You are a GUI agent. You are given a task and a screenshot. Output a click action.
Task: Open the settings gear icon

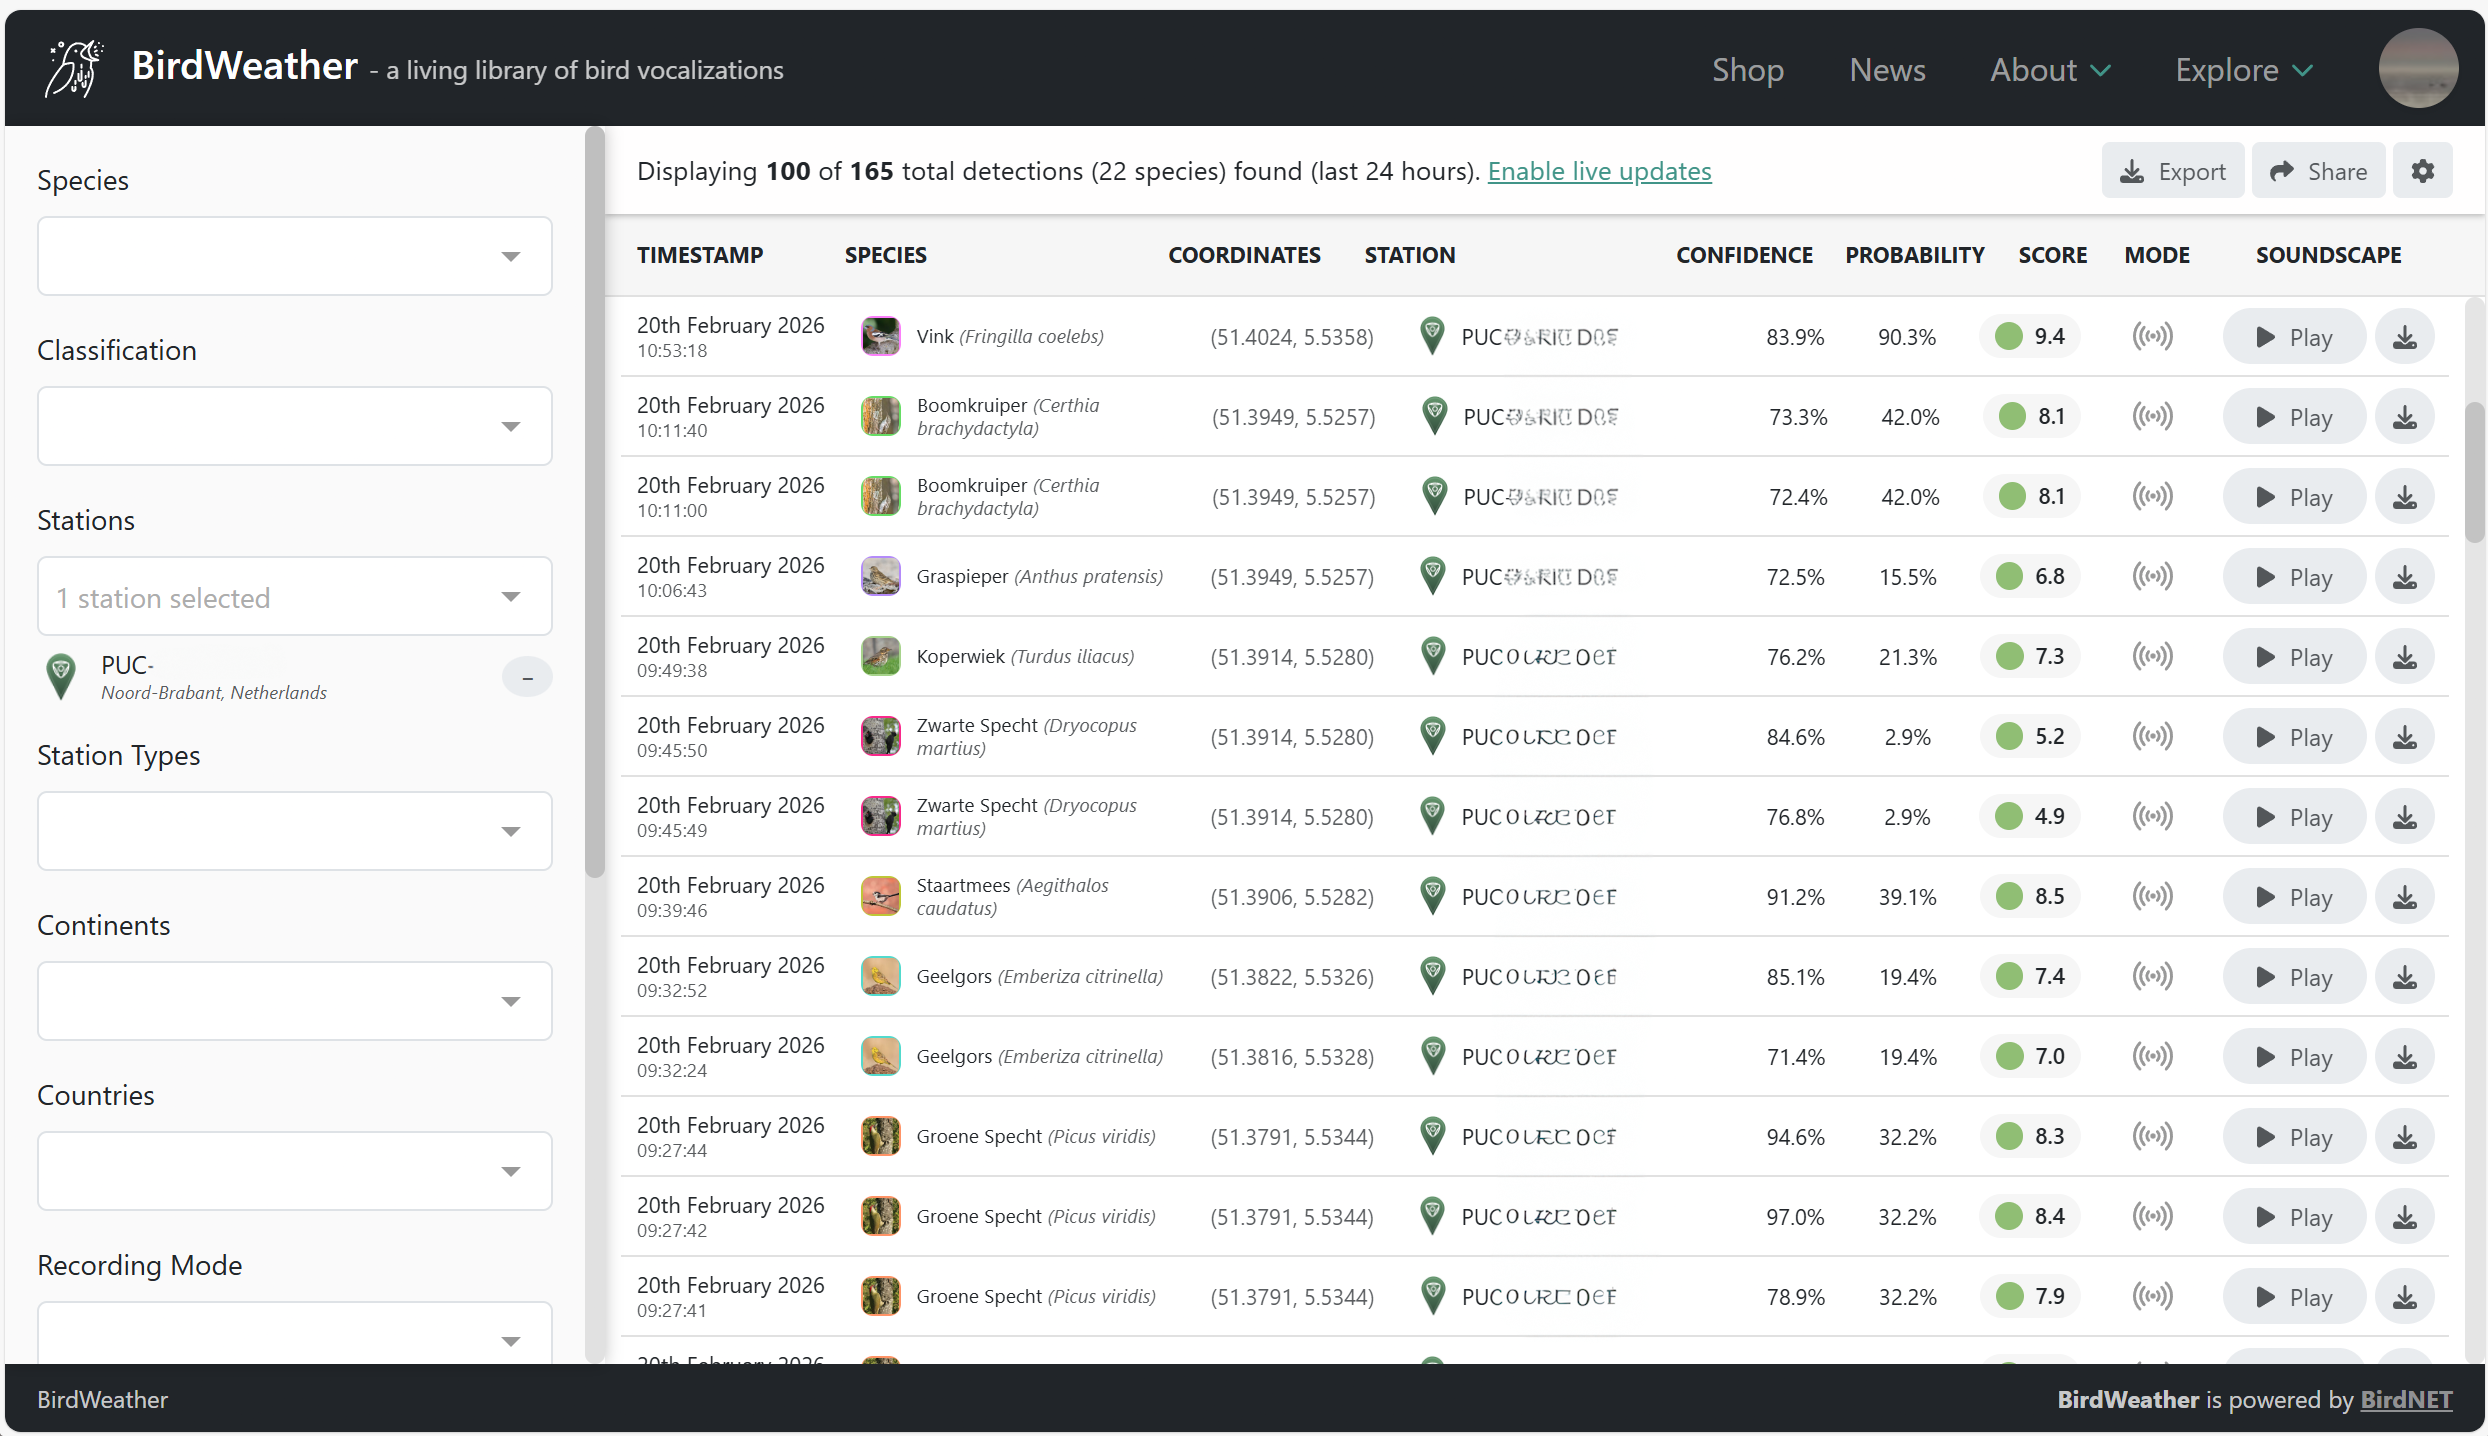2422,171
